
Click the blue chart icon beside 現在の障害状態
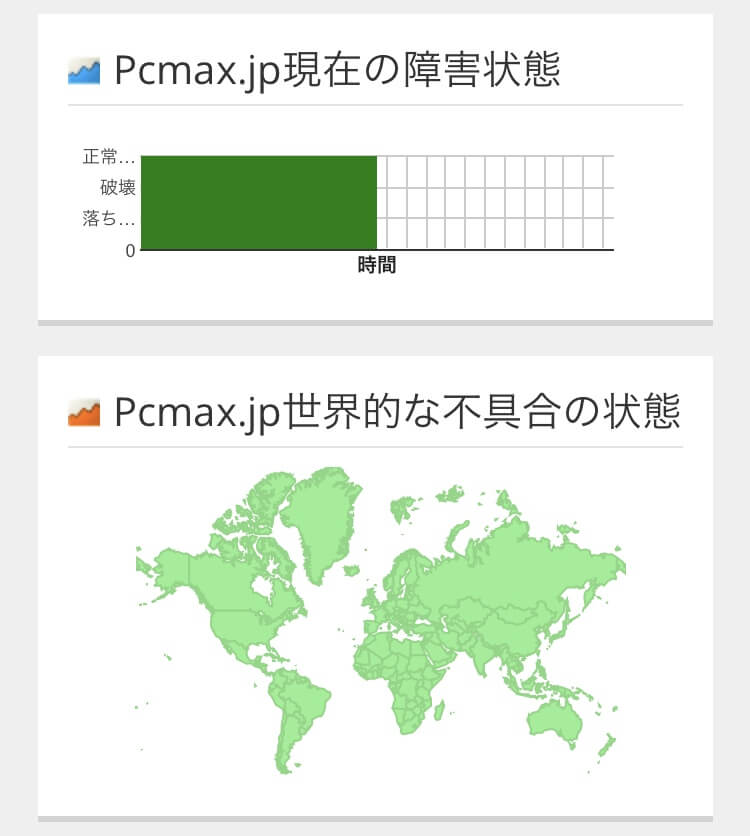coord(84,71)
